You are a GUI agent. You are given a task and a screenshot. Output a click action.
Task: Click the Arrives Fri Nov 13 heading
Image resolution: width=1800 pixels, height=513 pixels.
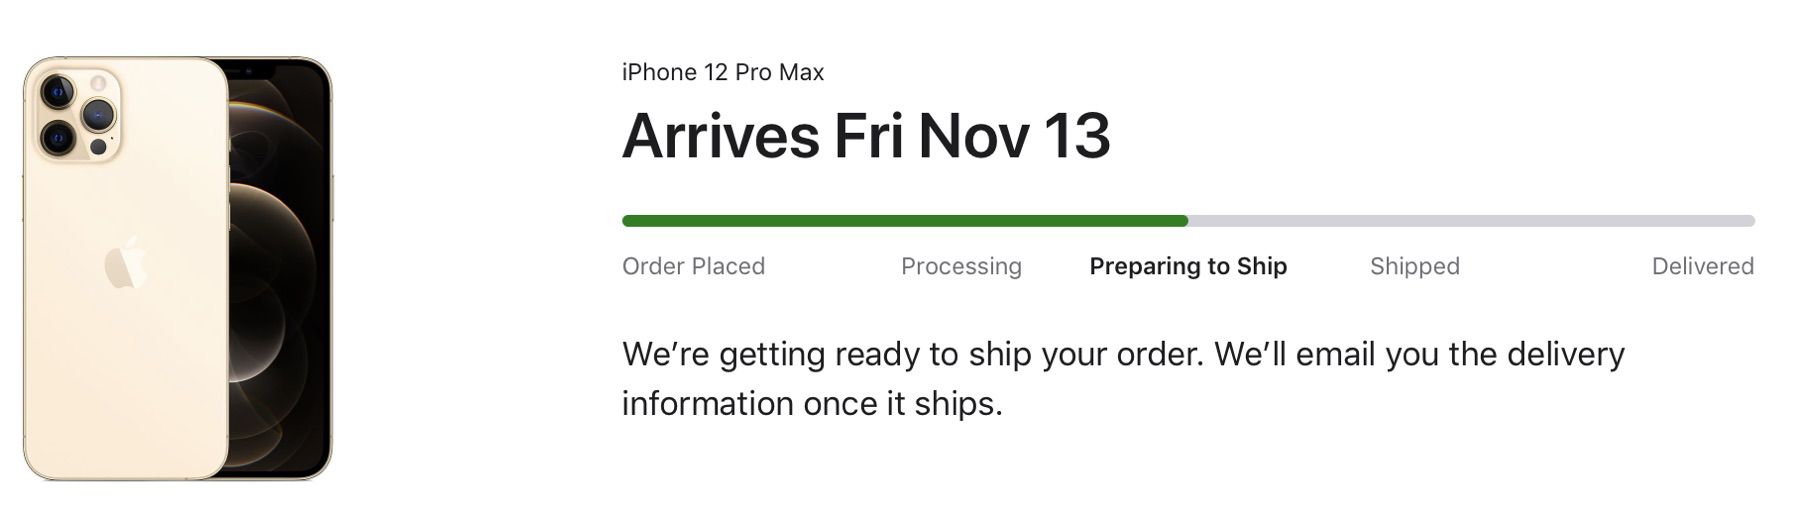click(866, 136)
